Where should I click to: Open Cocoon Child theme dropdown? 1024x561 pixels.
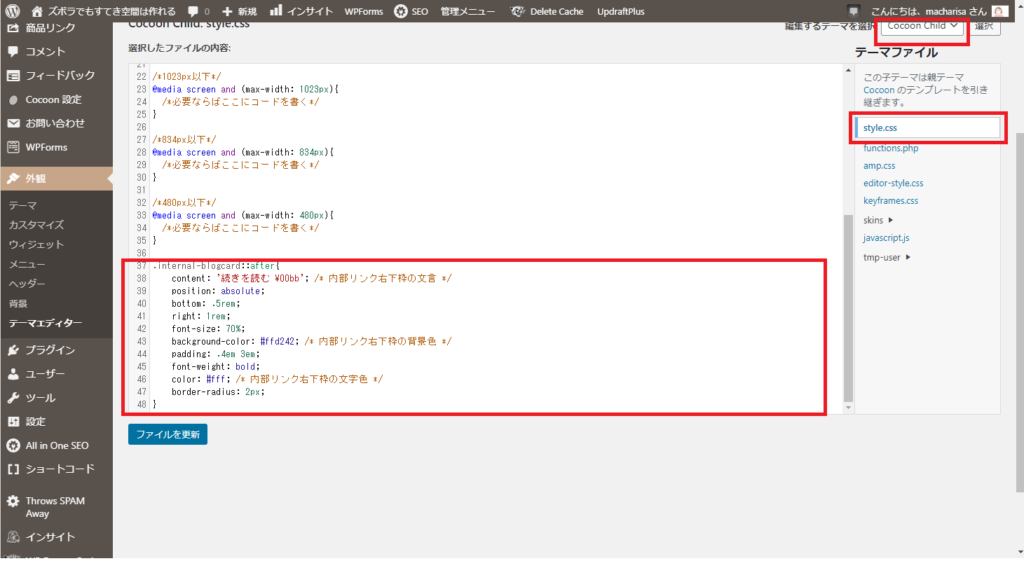pyautogui.click(x=921, y=26)
